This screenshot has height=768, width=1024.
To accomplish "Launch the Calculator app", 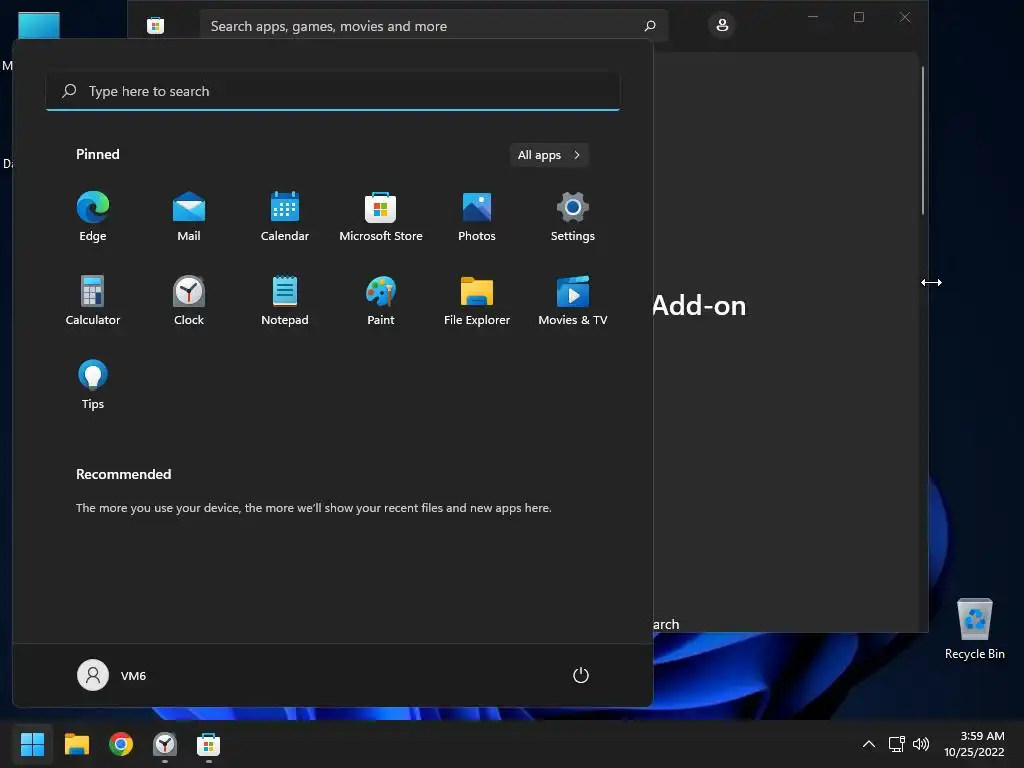I will [93, 300].
